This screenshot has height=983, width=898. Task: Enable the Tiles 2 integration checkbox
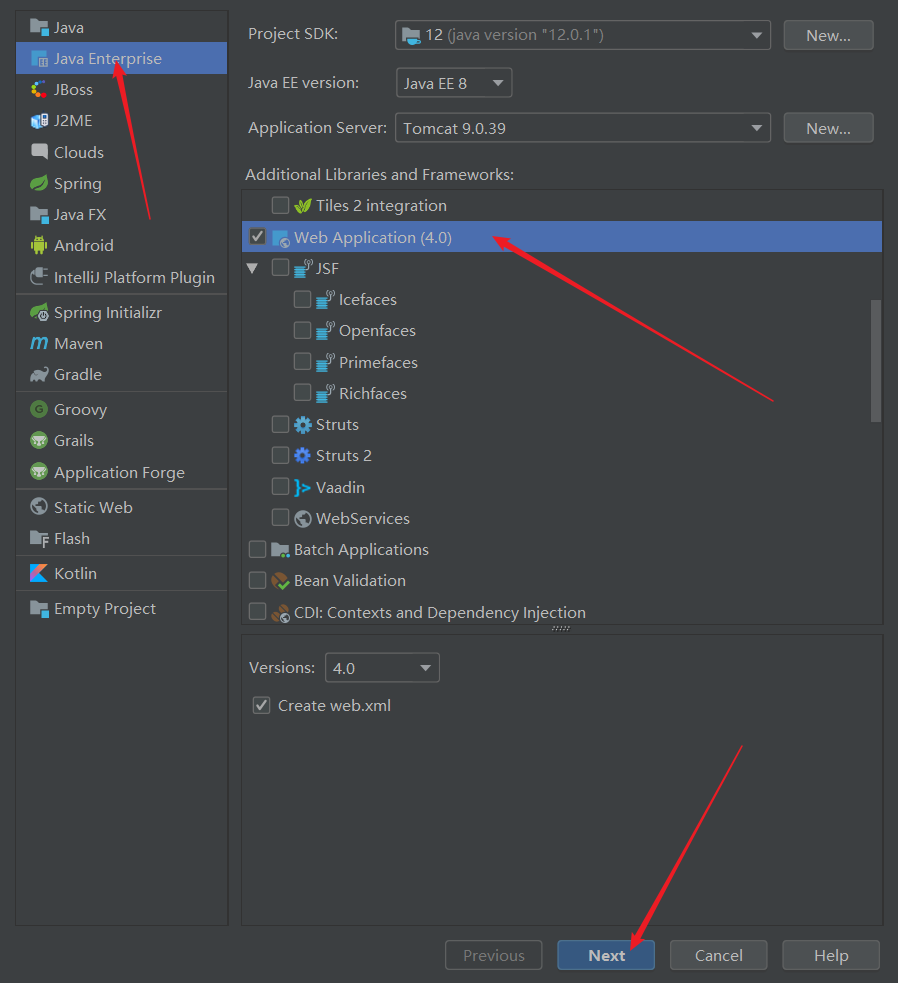point(280,205)
